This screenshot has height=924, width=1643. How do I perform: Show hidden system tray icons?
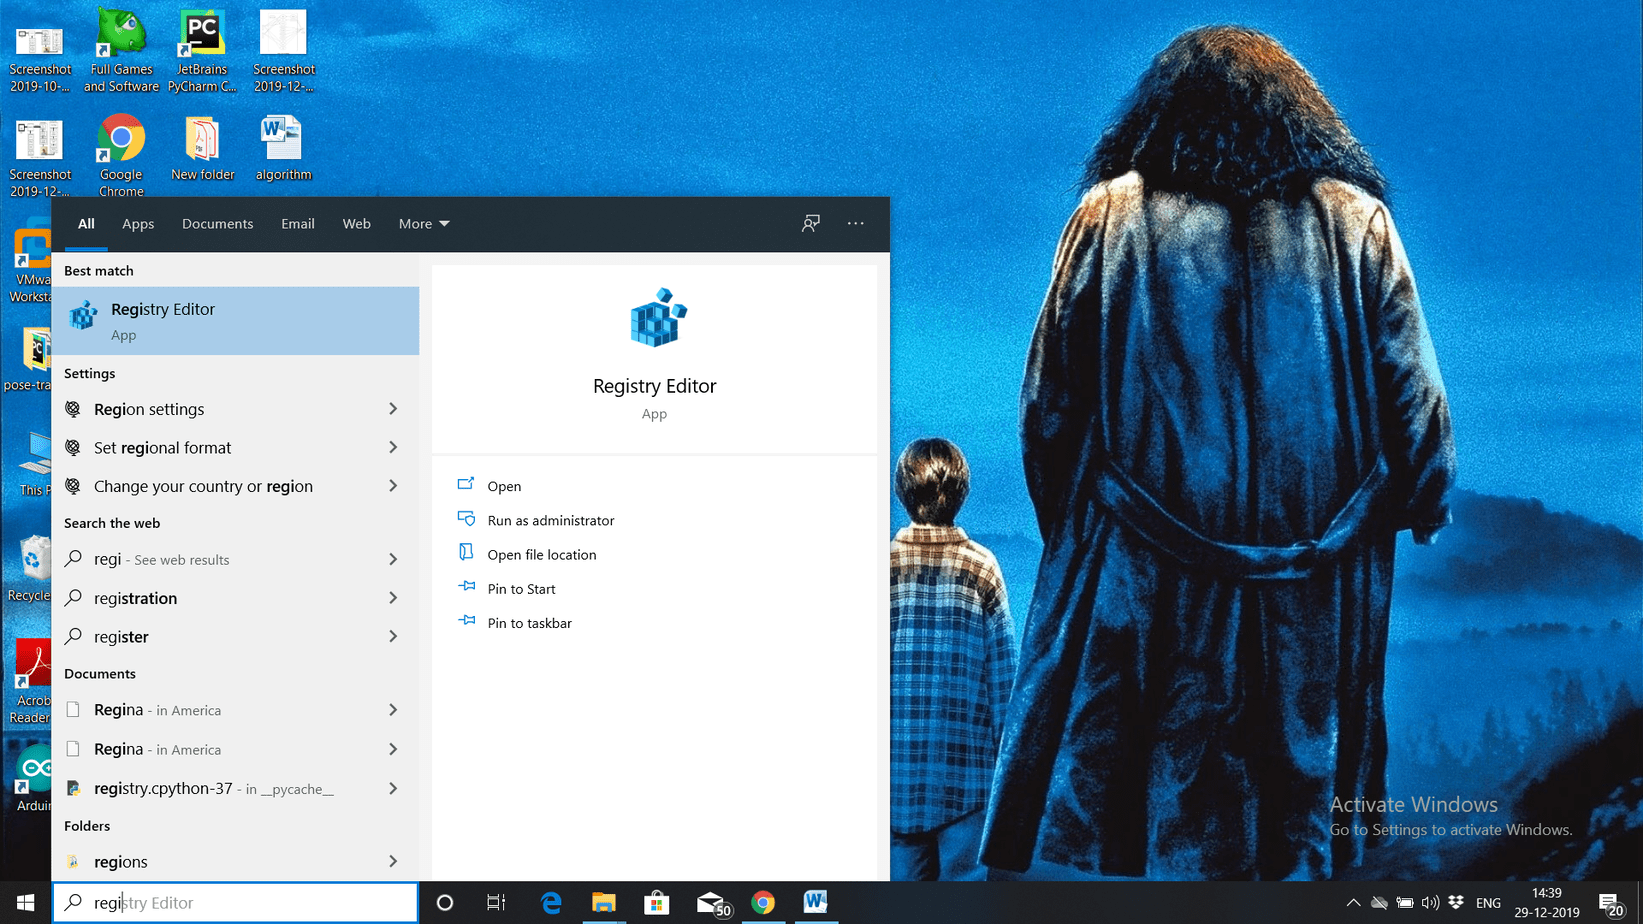1353,902
